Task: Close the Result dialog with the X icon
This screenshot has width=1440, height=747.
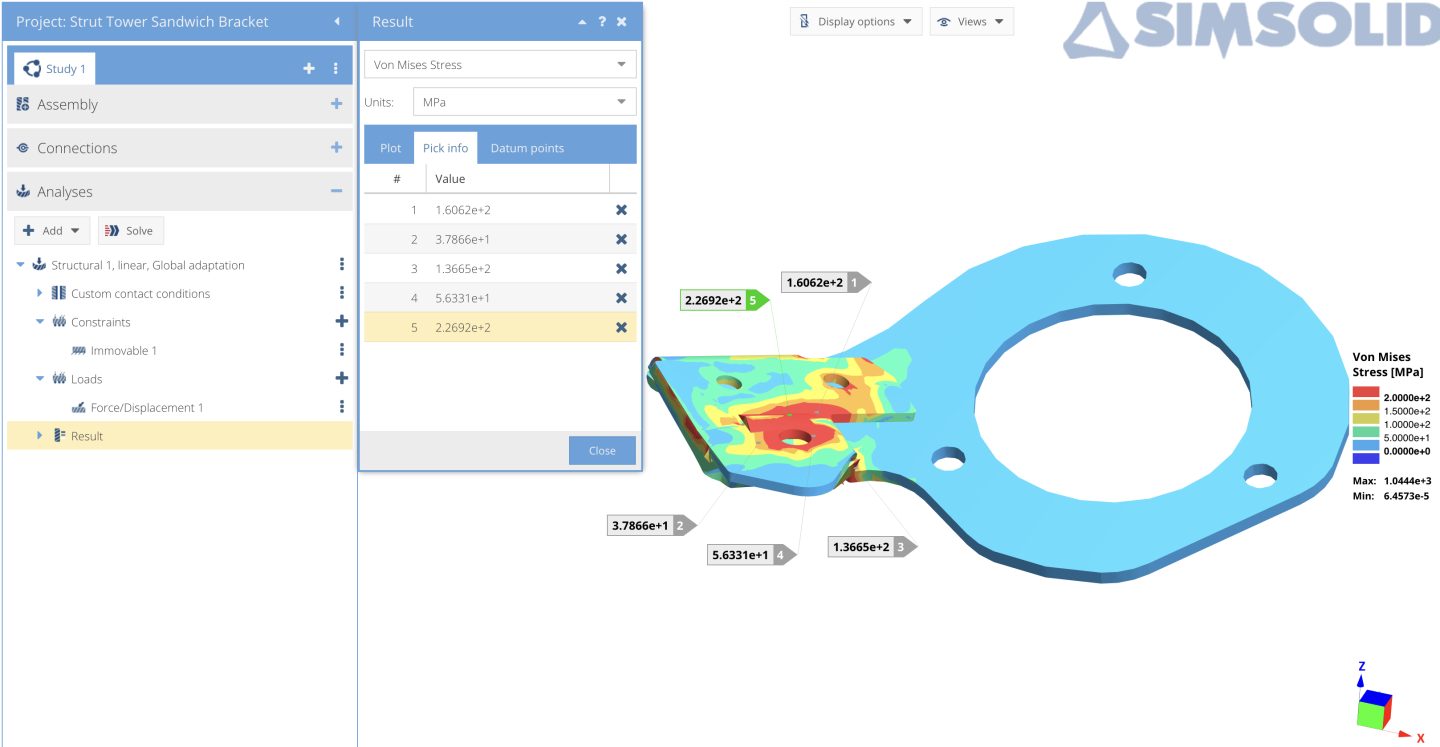Action: pos(622,22)
